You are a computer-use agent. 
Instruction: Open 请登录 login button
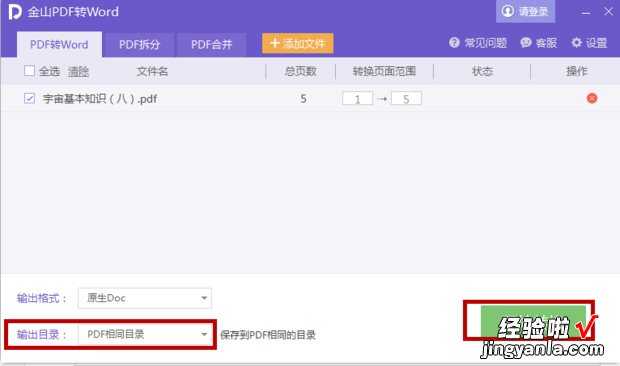[x=525, y=11]
